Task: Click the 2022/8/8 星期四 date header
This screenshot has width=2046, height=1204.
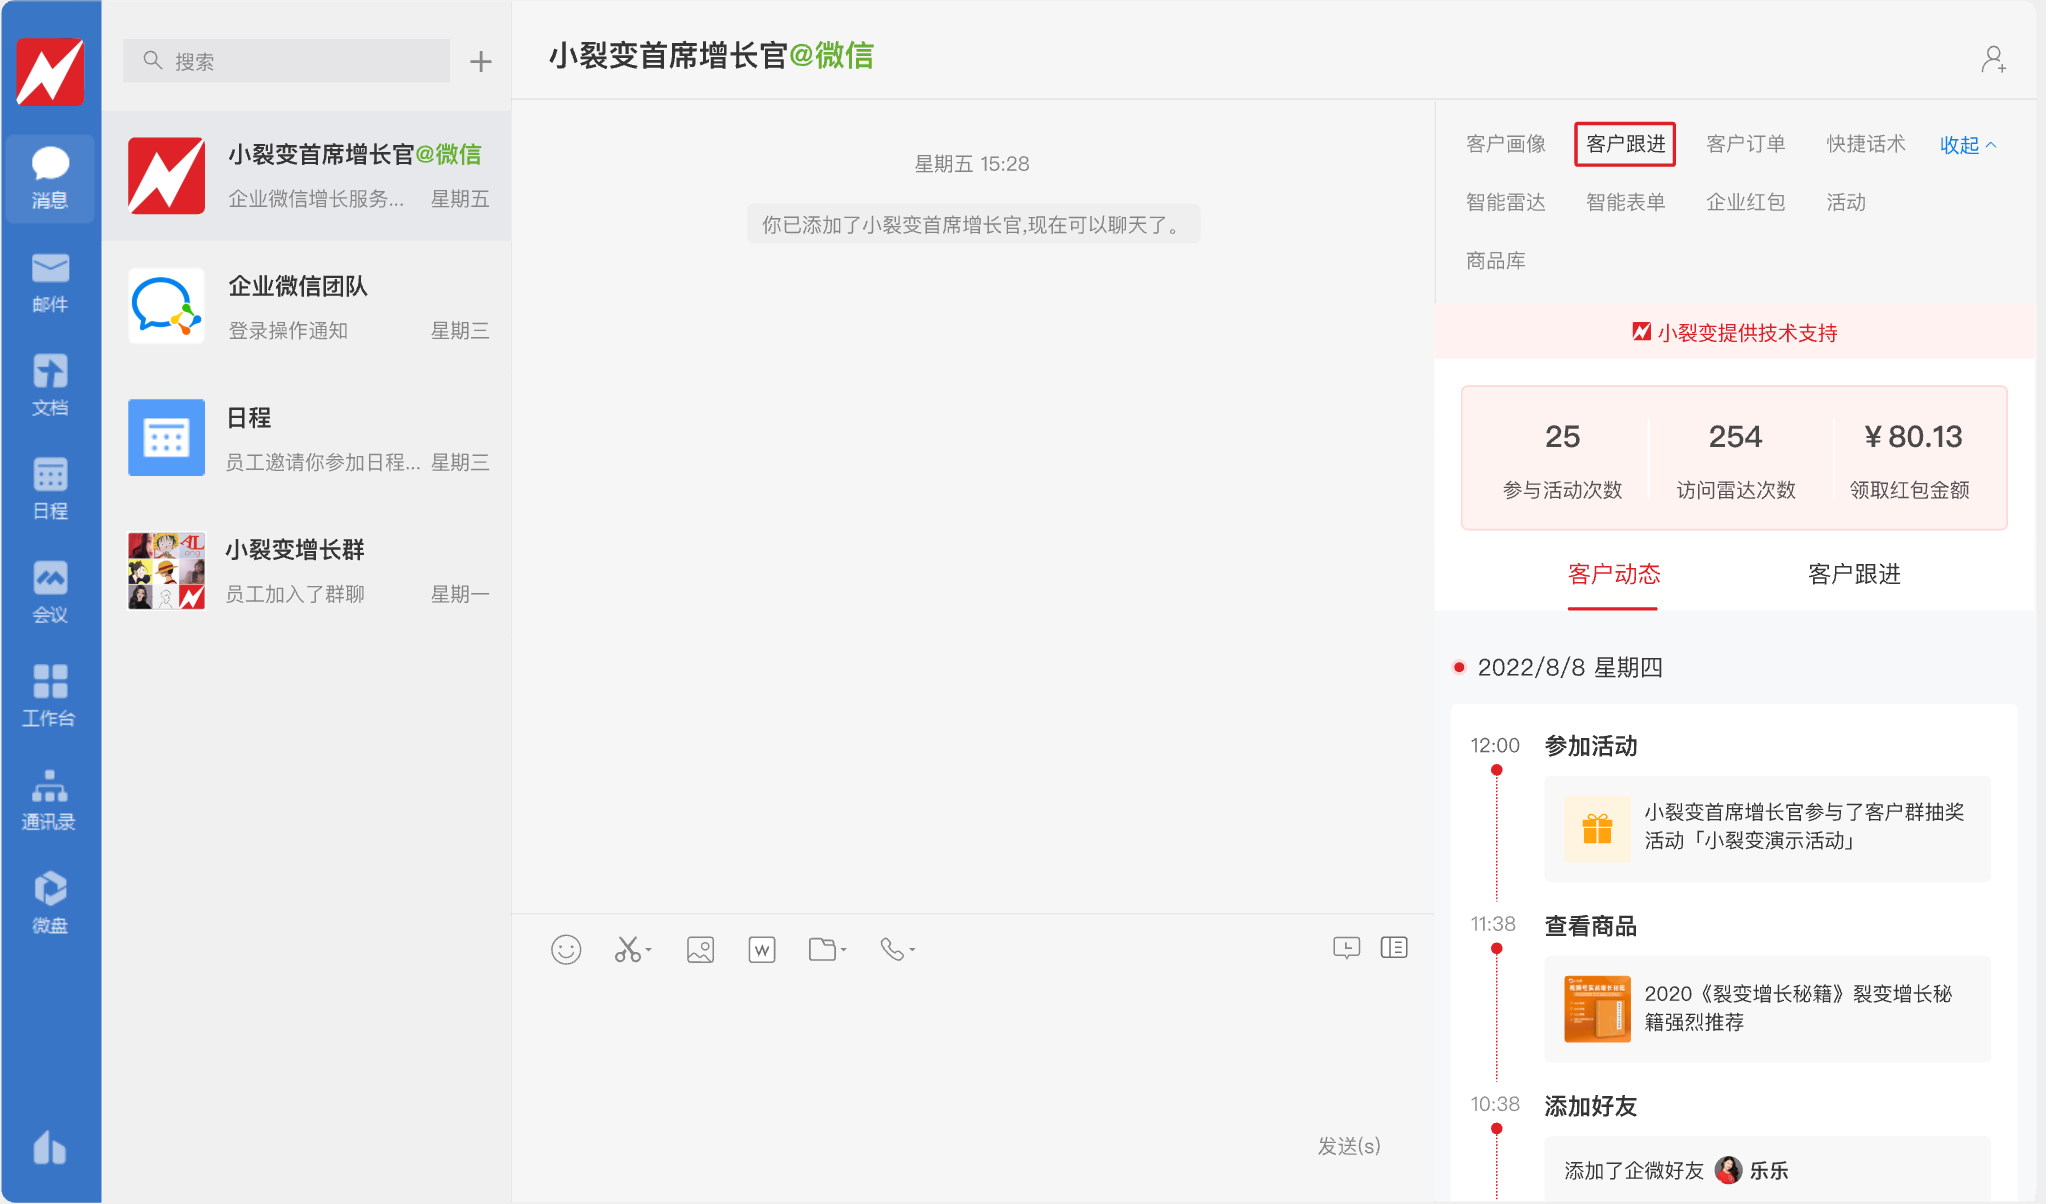Action: click(1570, 668)
